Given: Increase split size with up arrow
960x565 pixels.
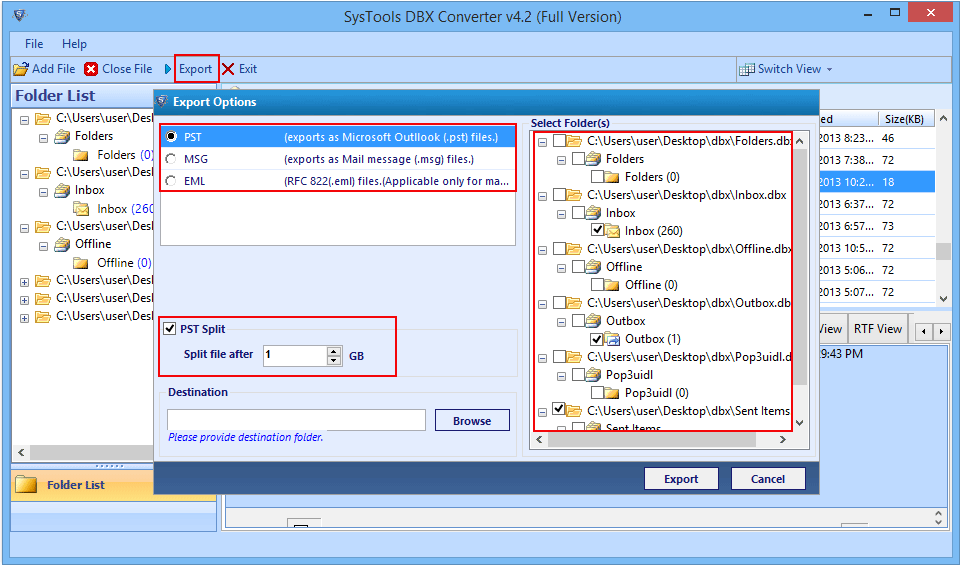Looking at the screenshot, I should point(334,351).
